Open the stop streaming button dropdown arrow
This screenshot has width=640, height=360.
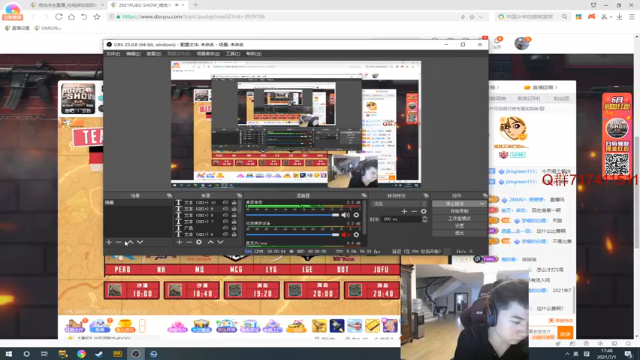tap(482, 203)
